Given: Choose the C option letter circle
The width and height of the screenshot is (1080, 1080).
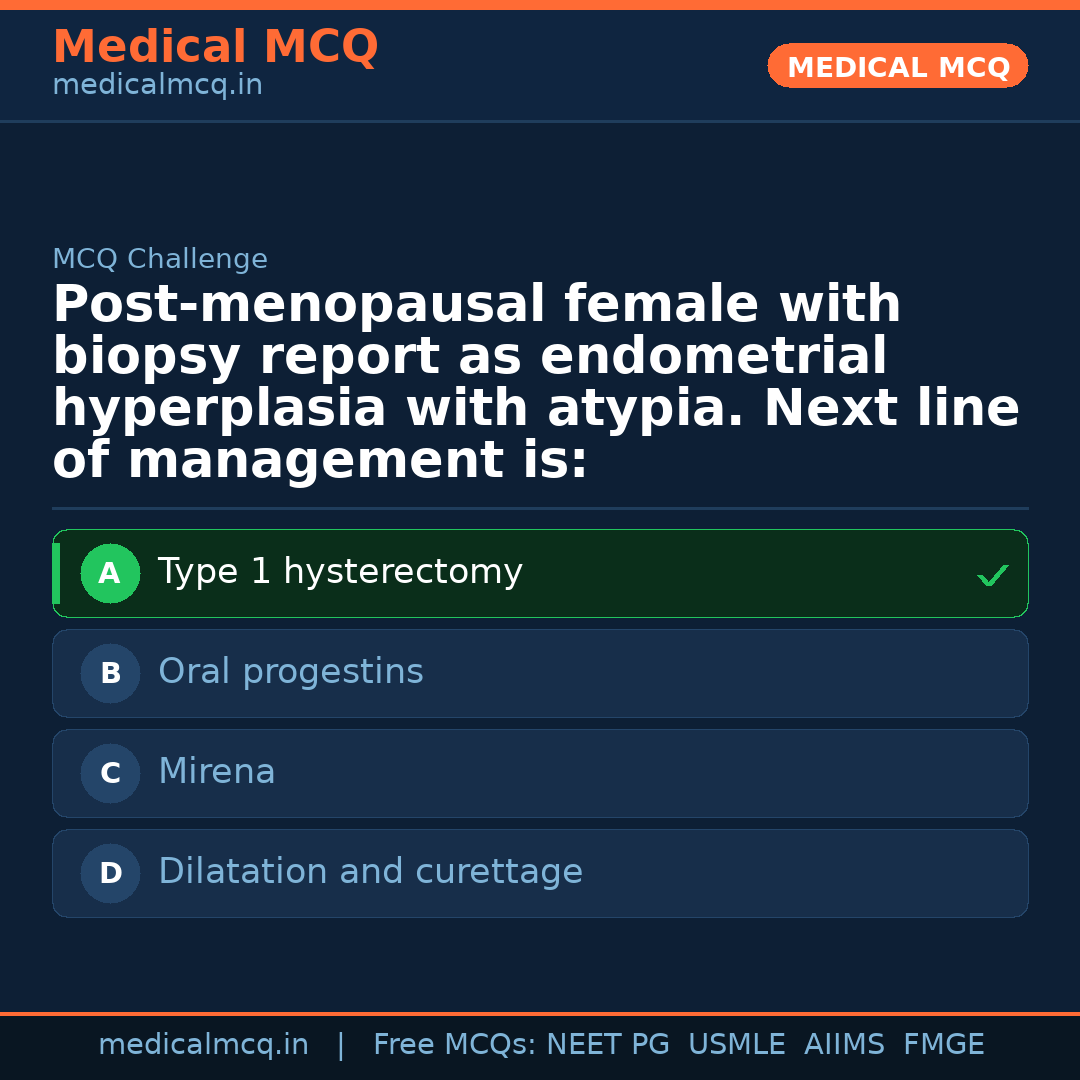Looking at the screenshot, I should click(110, 774).
